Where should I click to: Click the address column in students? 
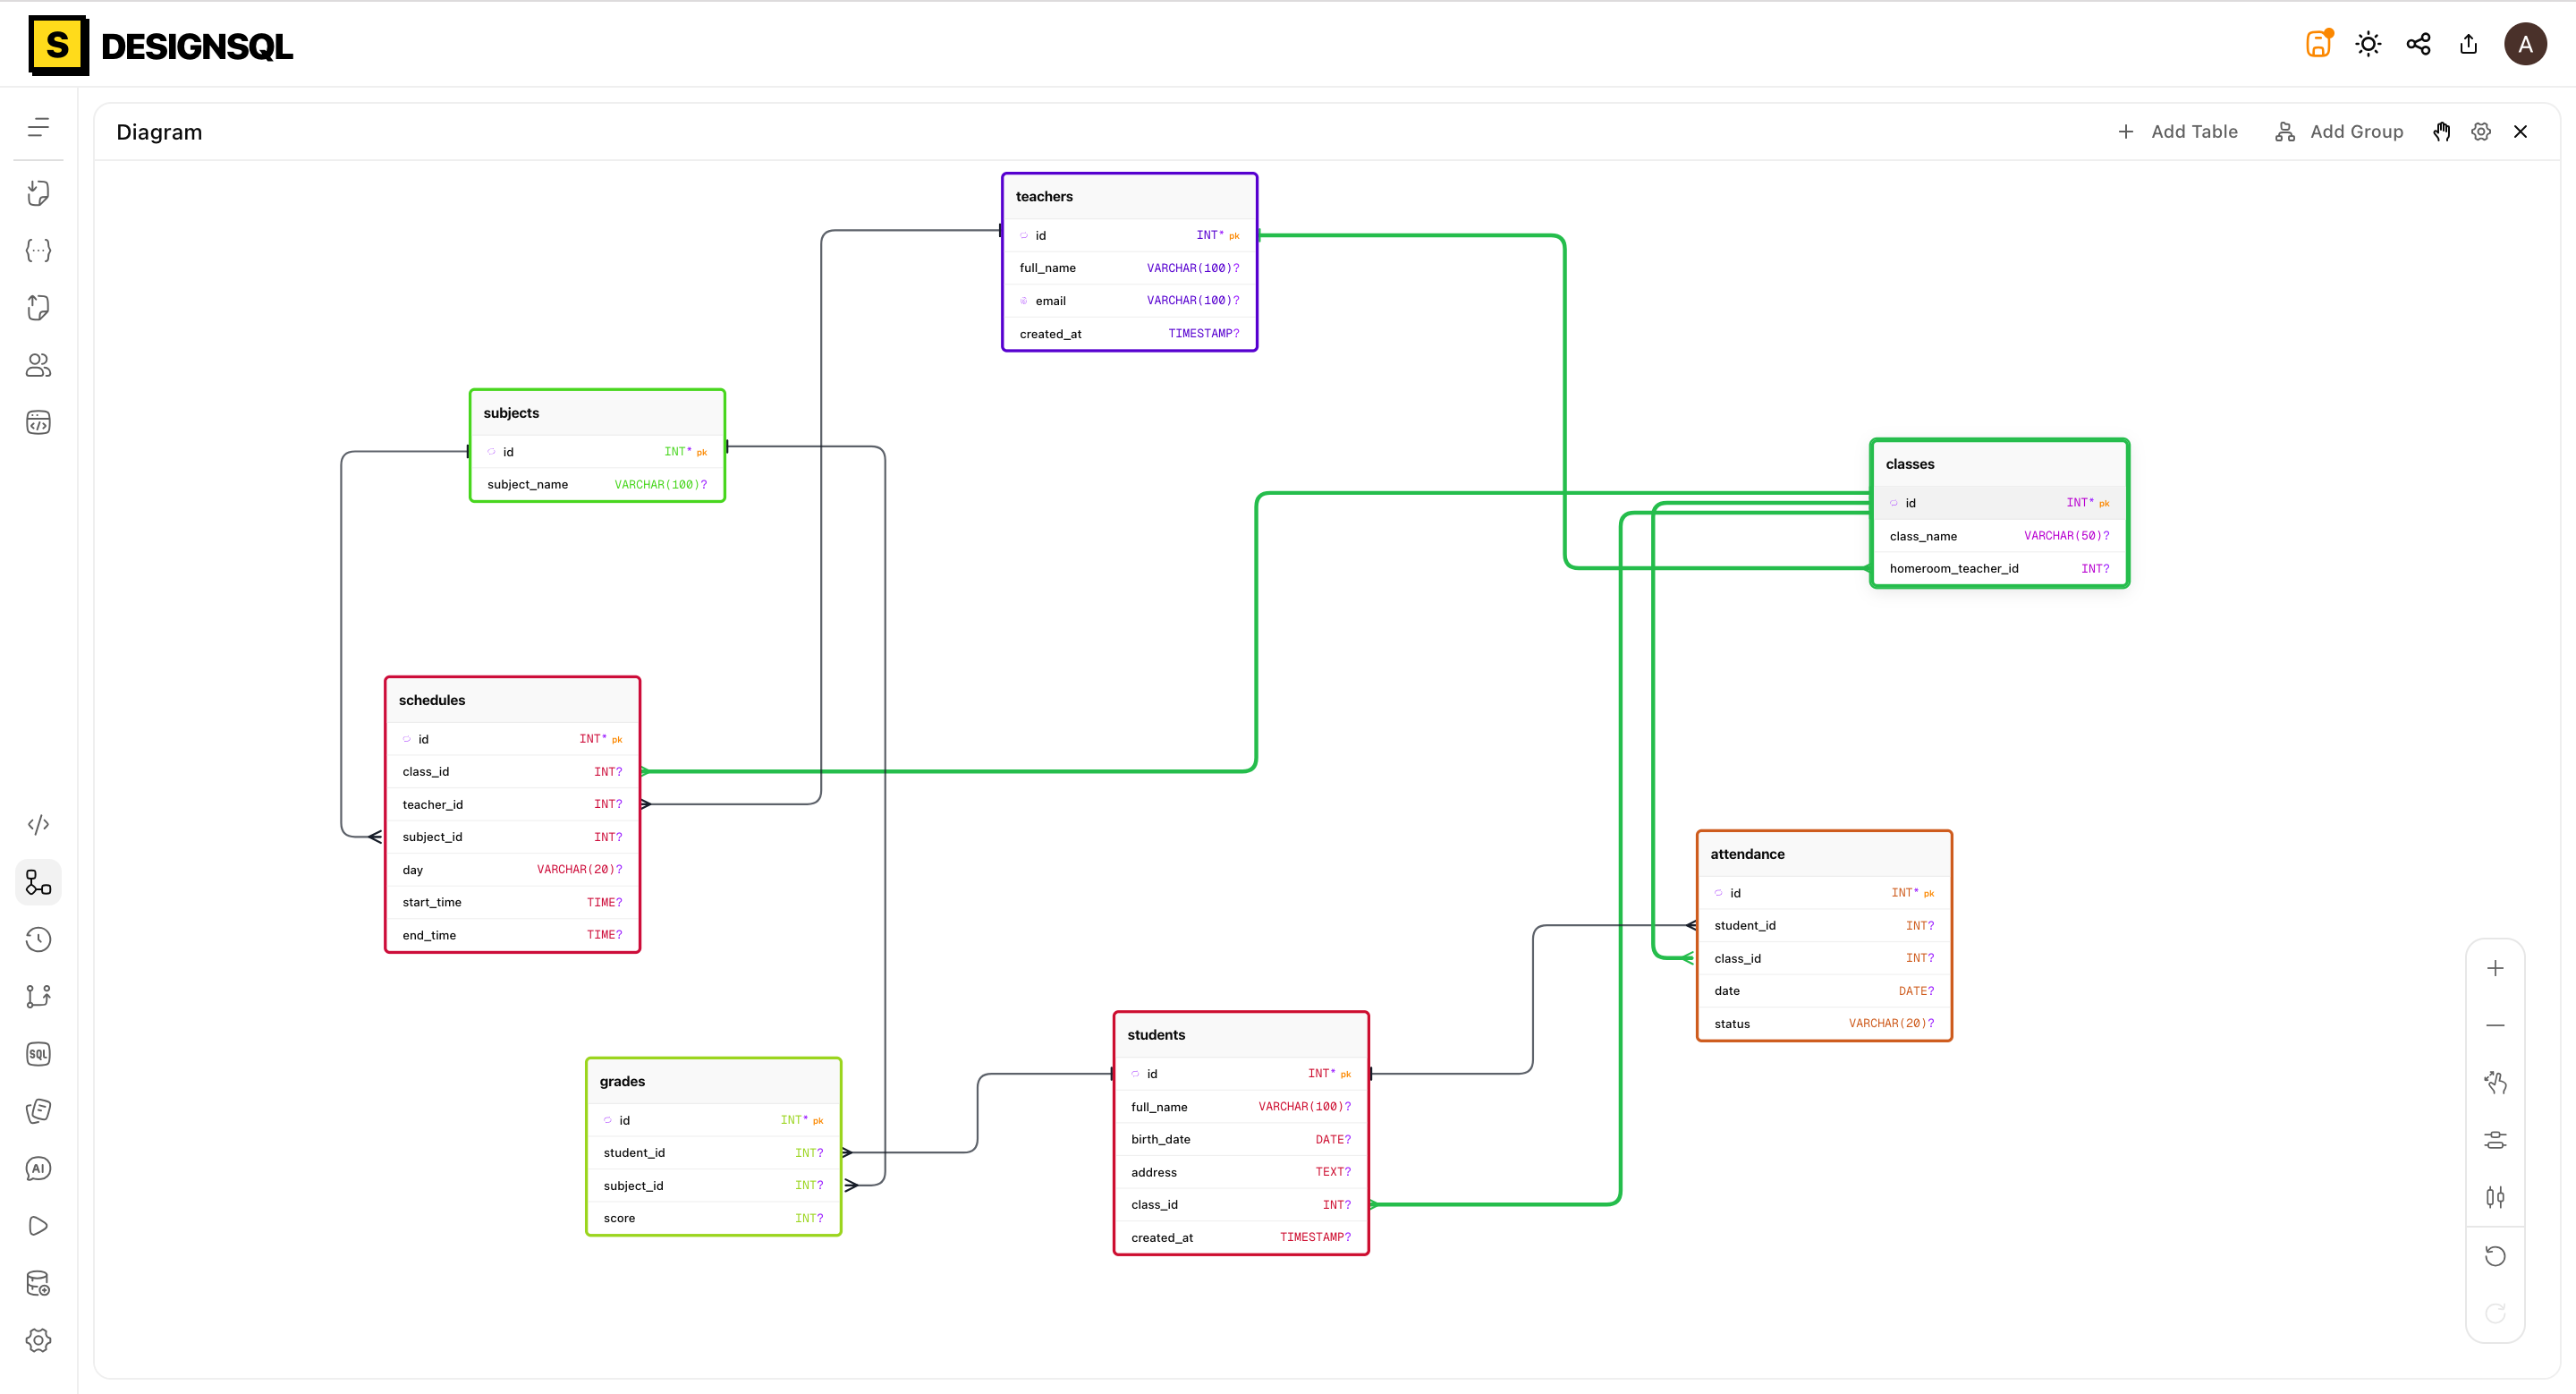1241,1172
